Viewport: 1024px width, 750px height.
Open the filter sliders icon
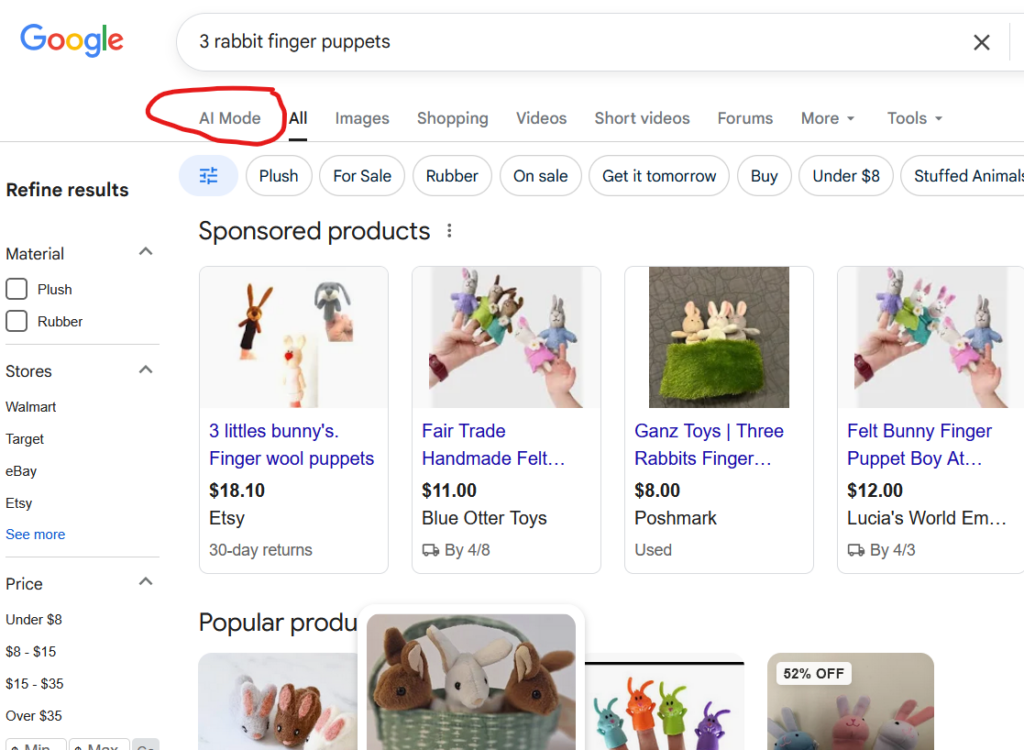(x=208, y=175)
